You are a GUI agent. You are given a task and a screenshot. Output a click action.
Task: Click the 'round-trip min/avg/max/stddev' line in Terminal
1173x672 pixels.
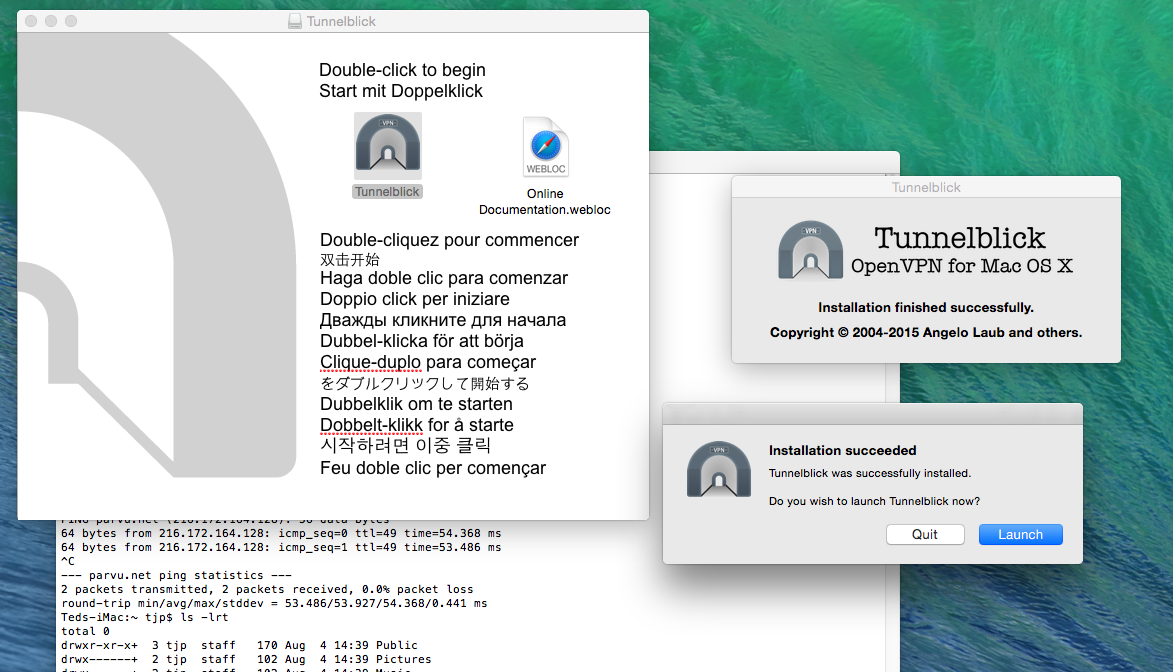274,603
